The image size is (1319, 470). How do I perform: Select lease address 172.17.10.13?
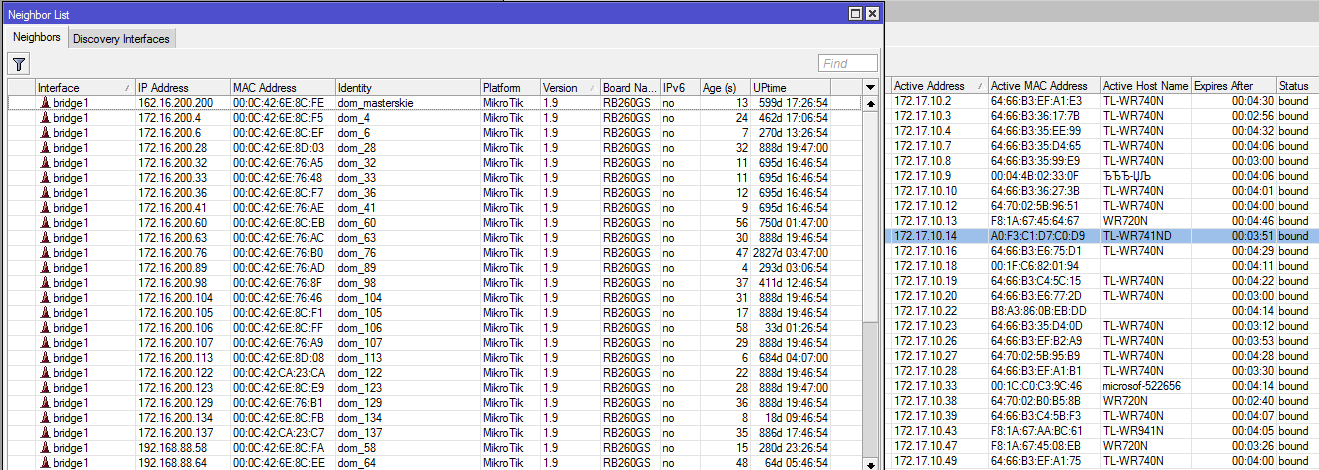(925, 221)
